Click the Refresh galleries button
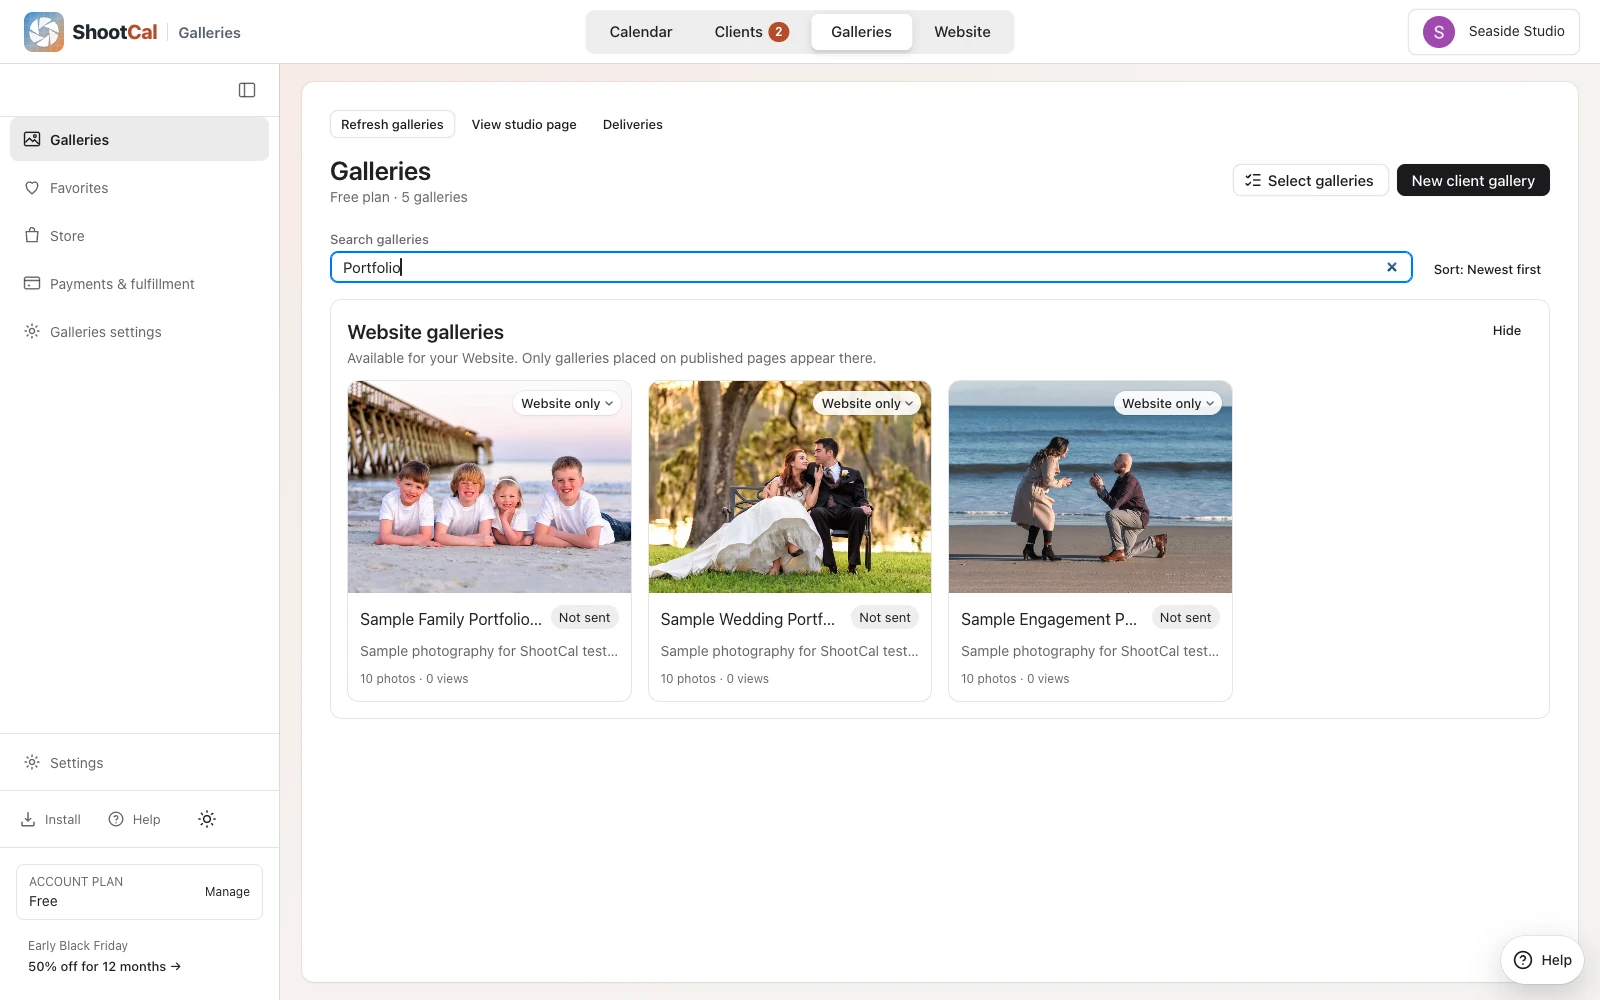 tap(392, 124)
